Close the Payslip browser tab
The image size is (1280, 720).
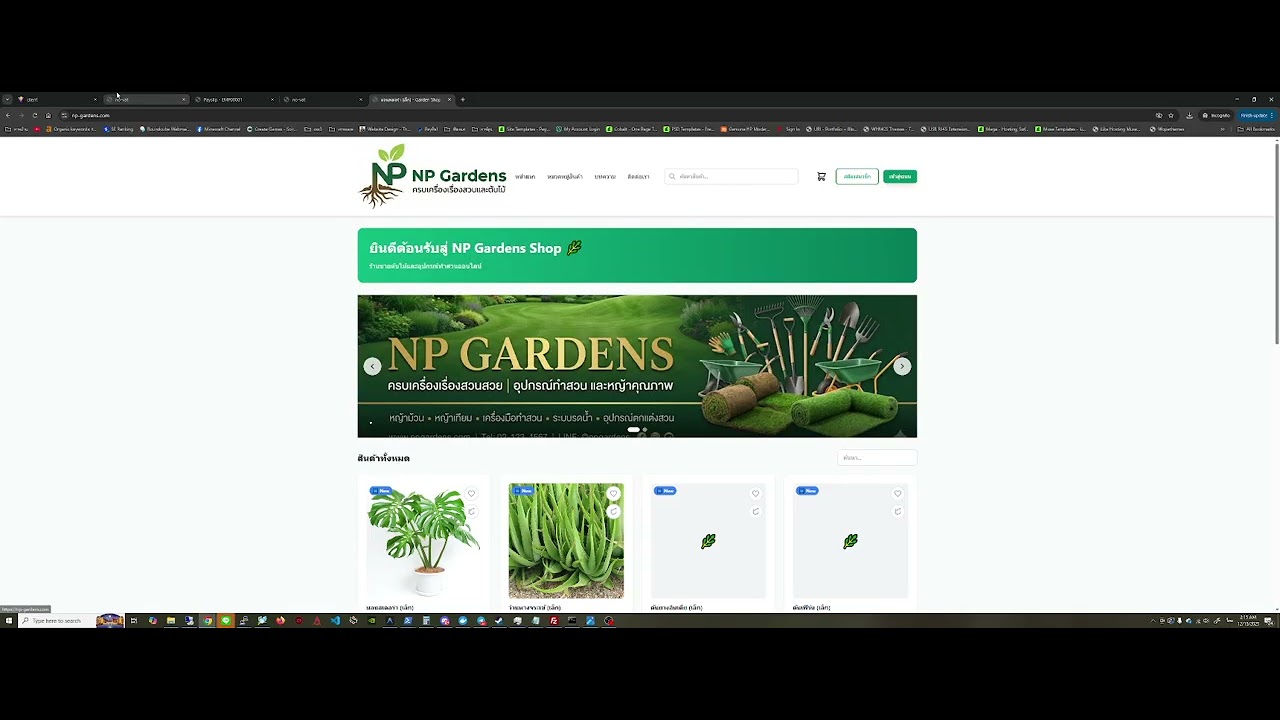pos(271,99)
